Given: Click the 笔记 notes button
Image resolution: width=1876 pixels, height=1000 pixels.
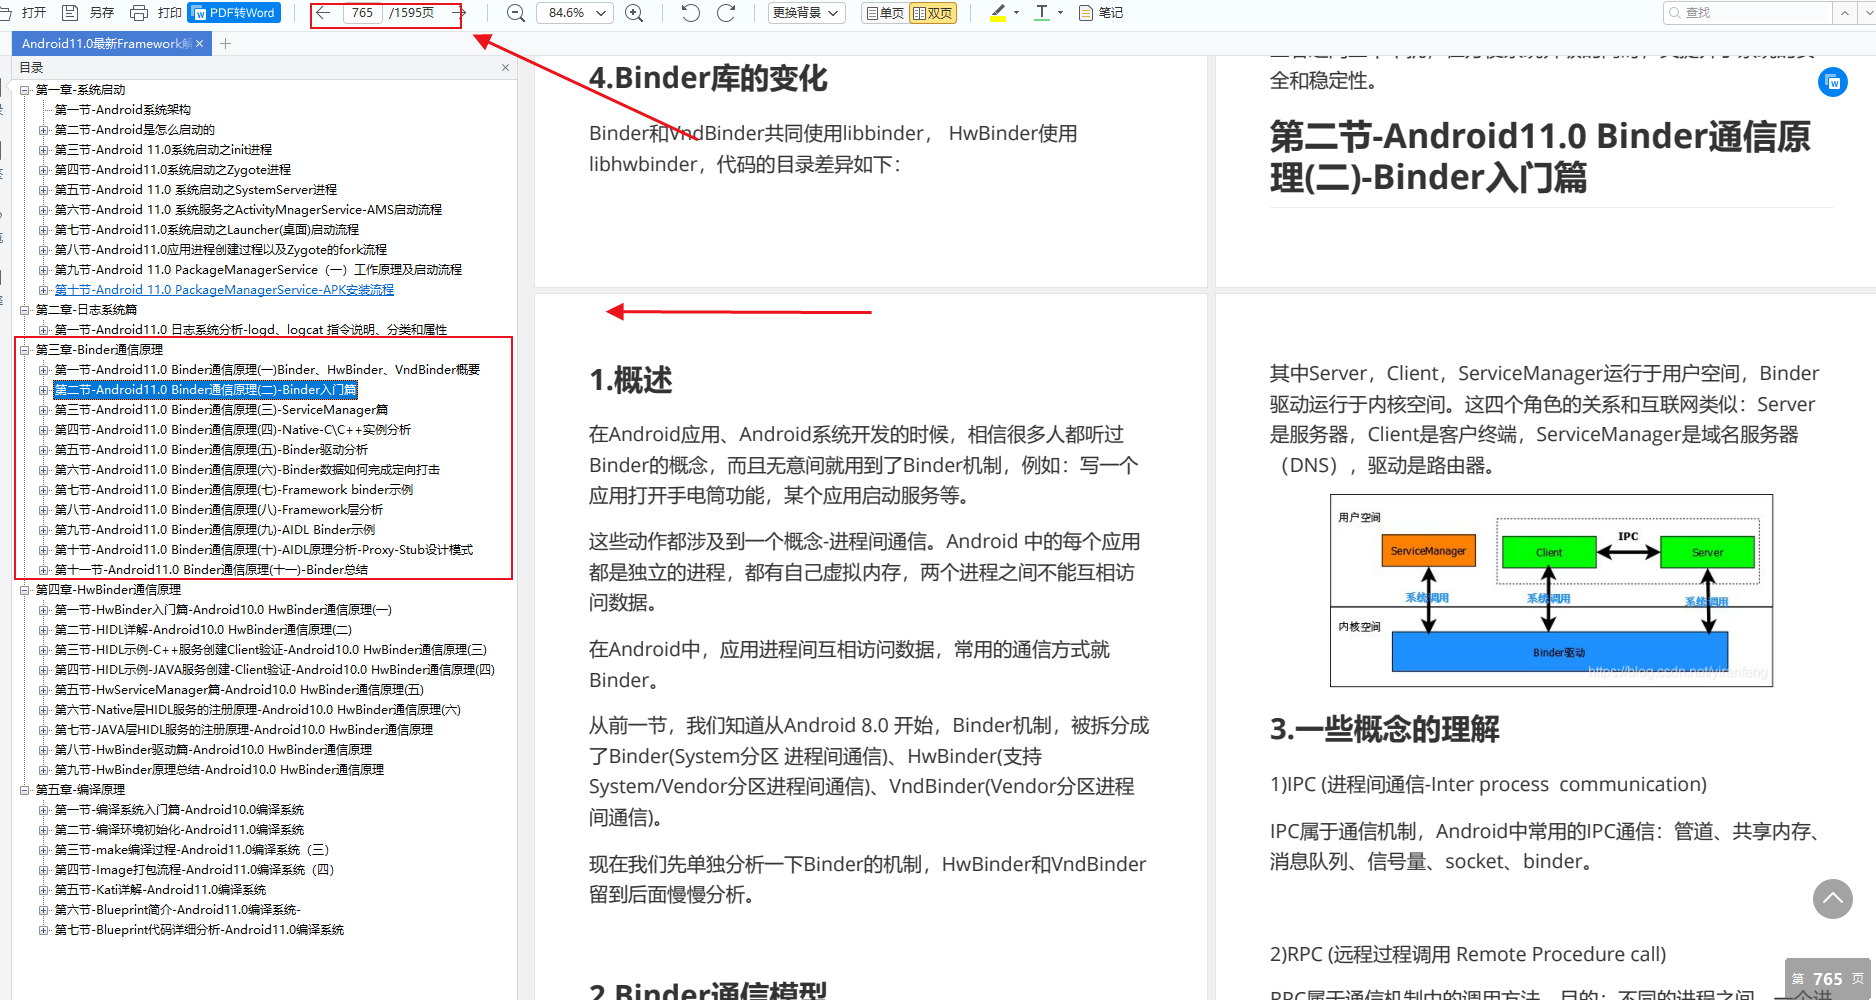Looking at the screenshot, I should [1101, 13].
